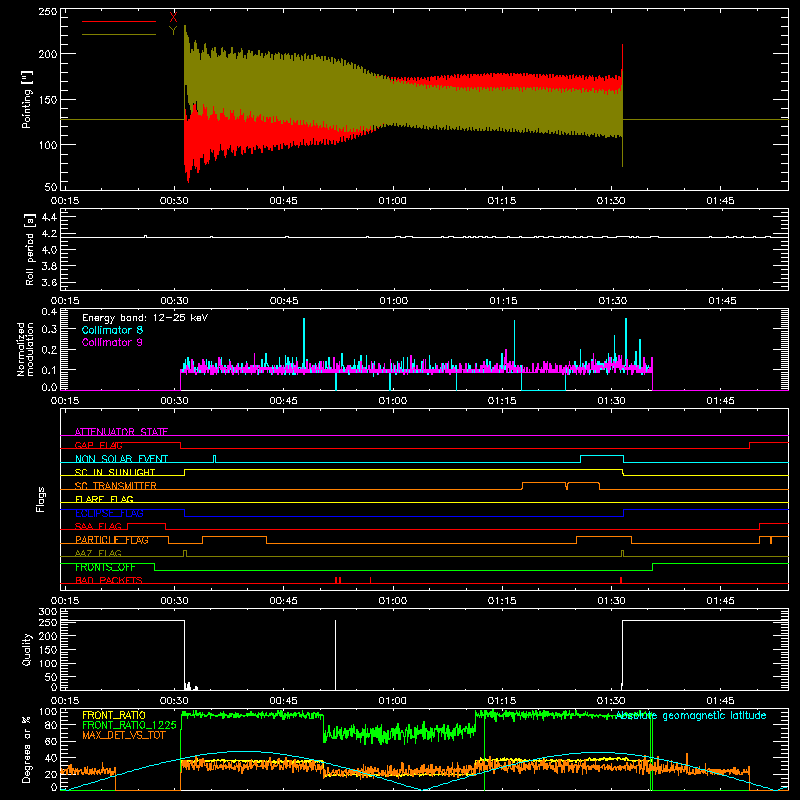The width and height of the screenshot is (800, 800).
Task: Click the 0.3 tick on modulation axis
Action: click(x=49, y=329)
